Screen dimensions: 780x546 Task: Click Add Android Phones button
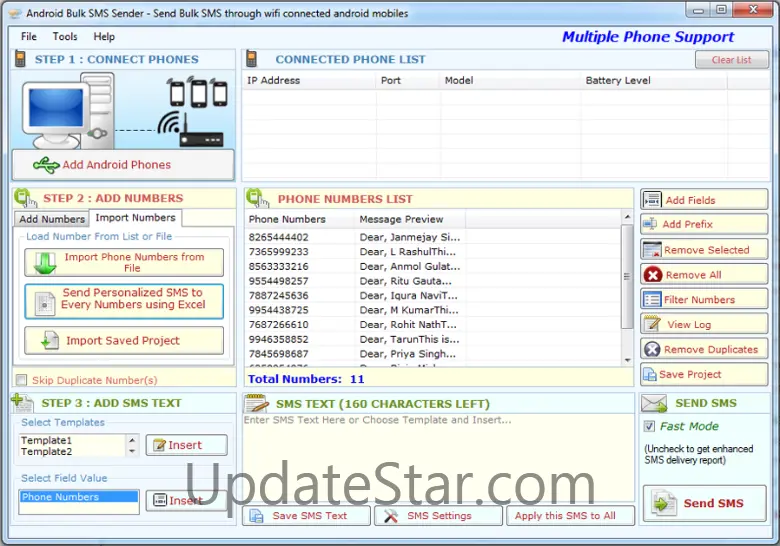(123, 165)
